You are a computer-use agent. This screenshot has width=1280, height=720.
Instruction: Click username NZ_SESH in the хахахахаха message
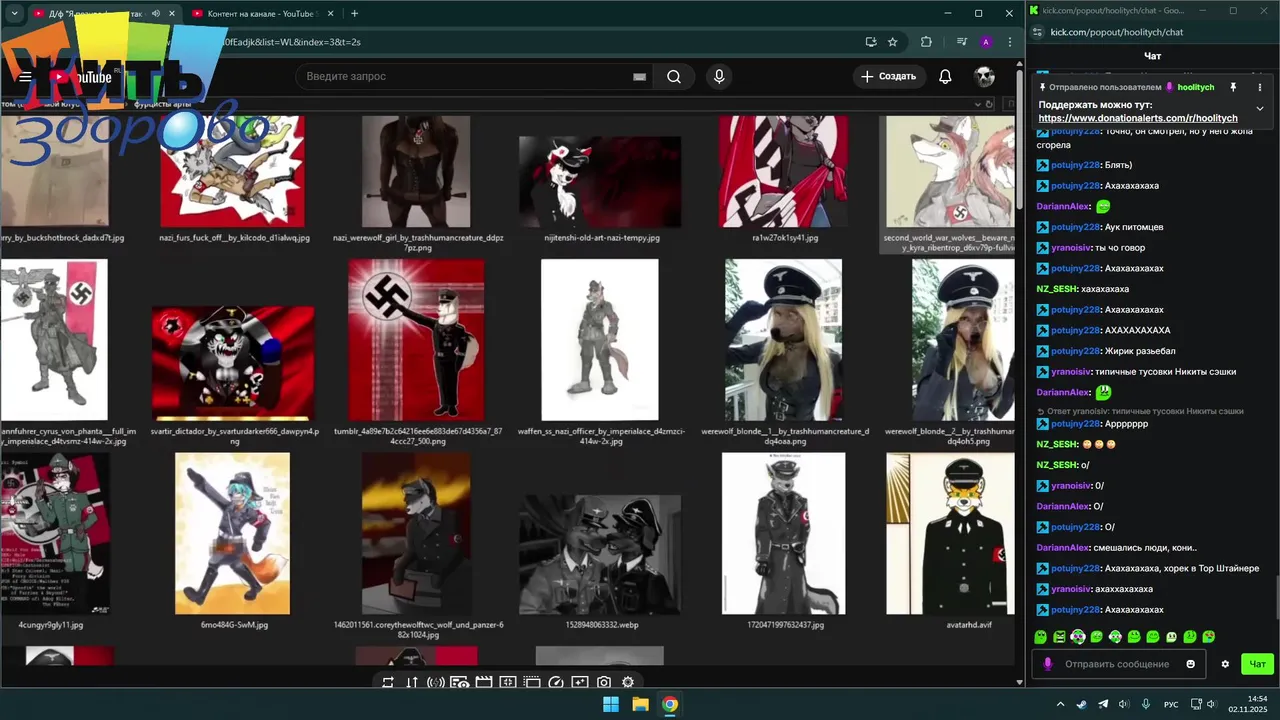(x=1057, y=289)
